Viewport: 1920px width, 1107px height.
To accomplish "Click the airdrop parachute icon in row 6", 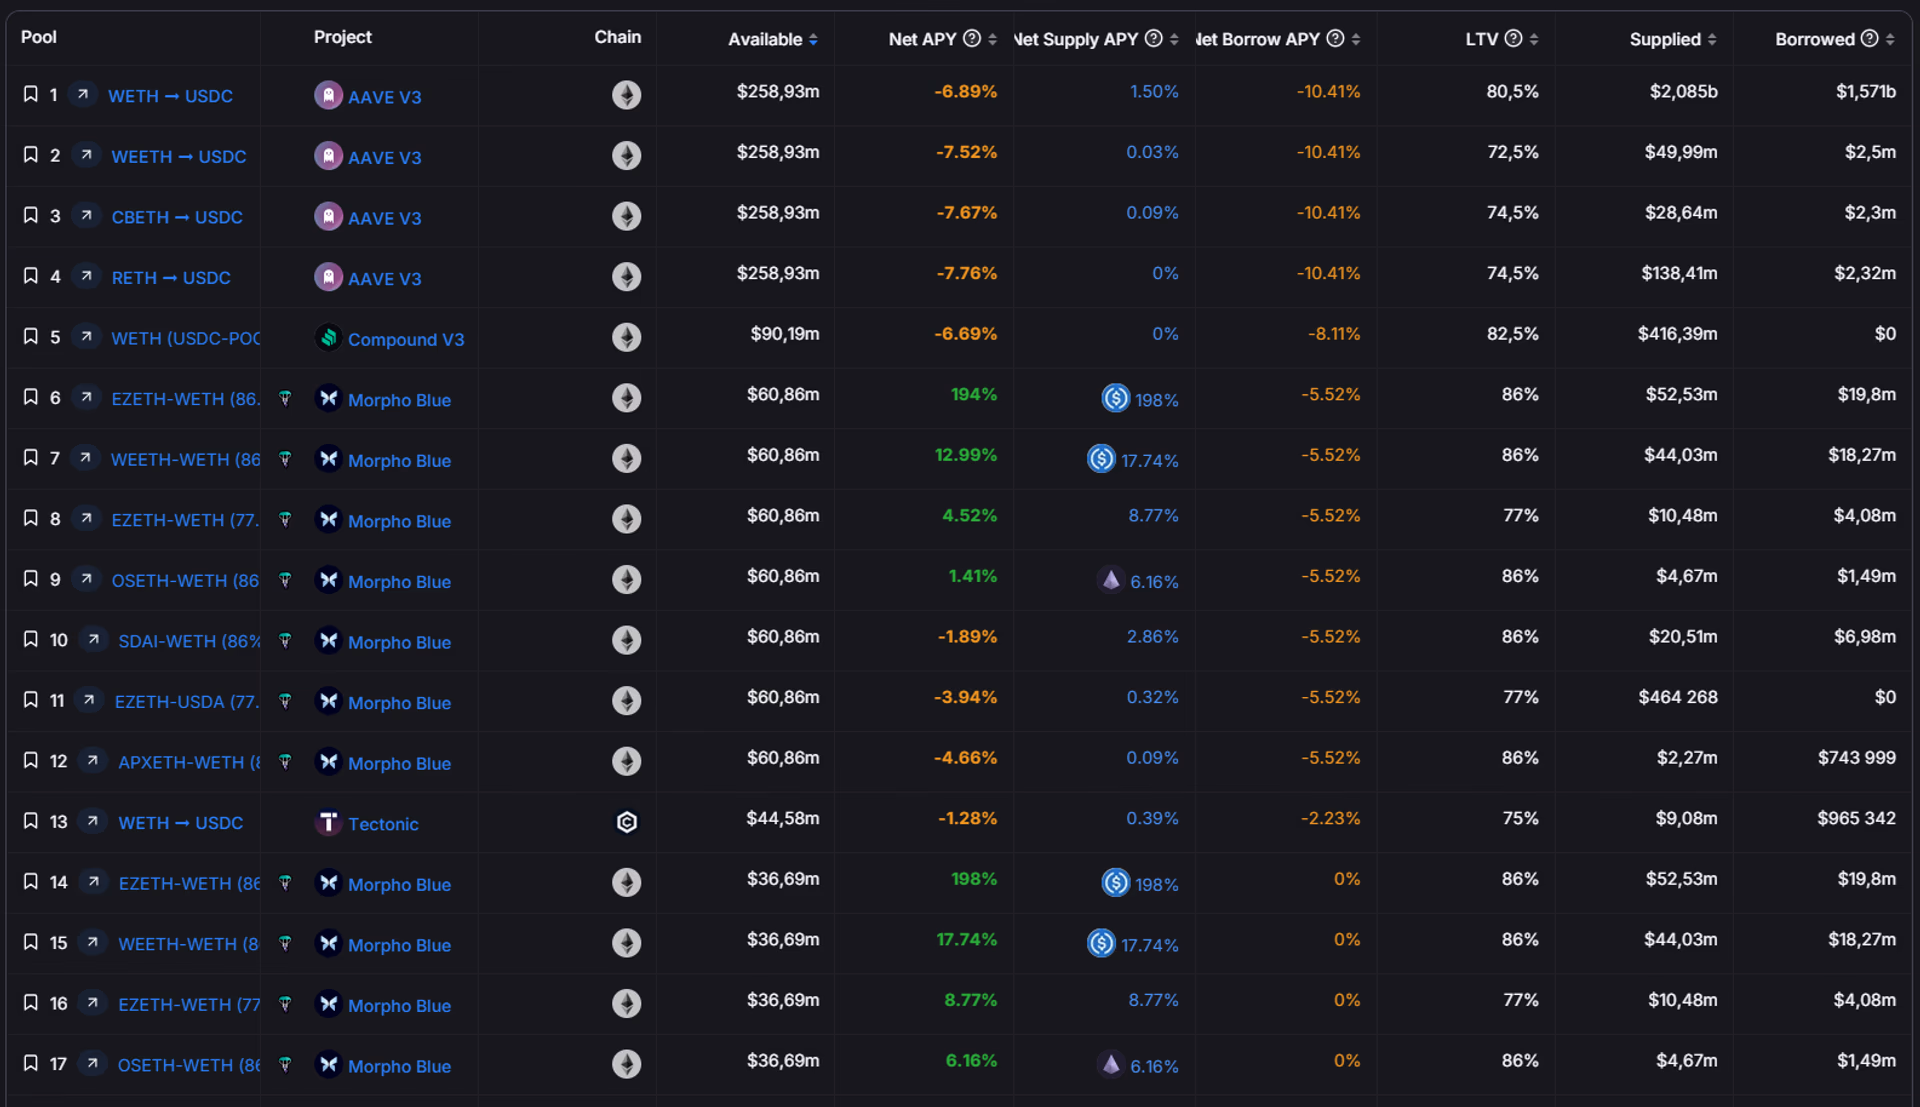I will [285, 398].
